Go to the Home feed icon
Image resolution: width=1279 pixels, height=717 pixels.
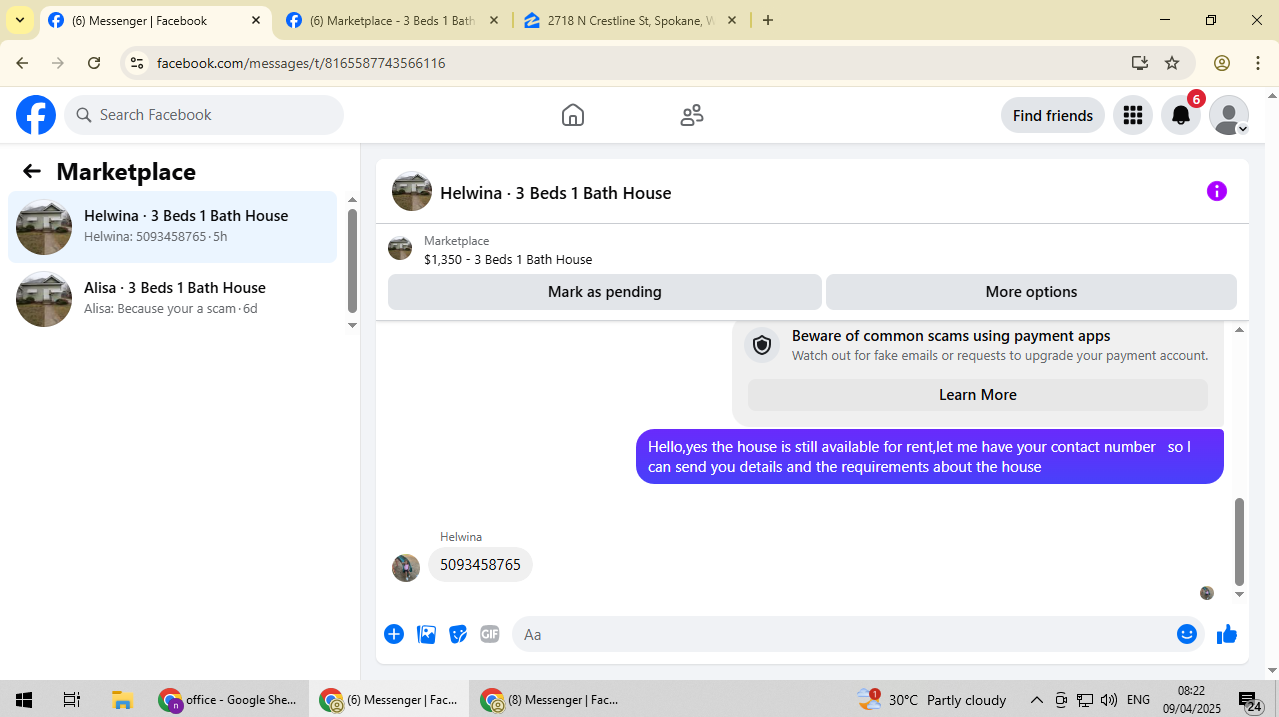(x=573, y=115)
